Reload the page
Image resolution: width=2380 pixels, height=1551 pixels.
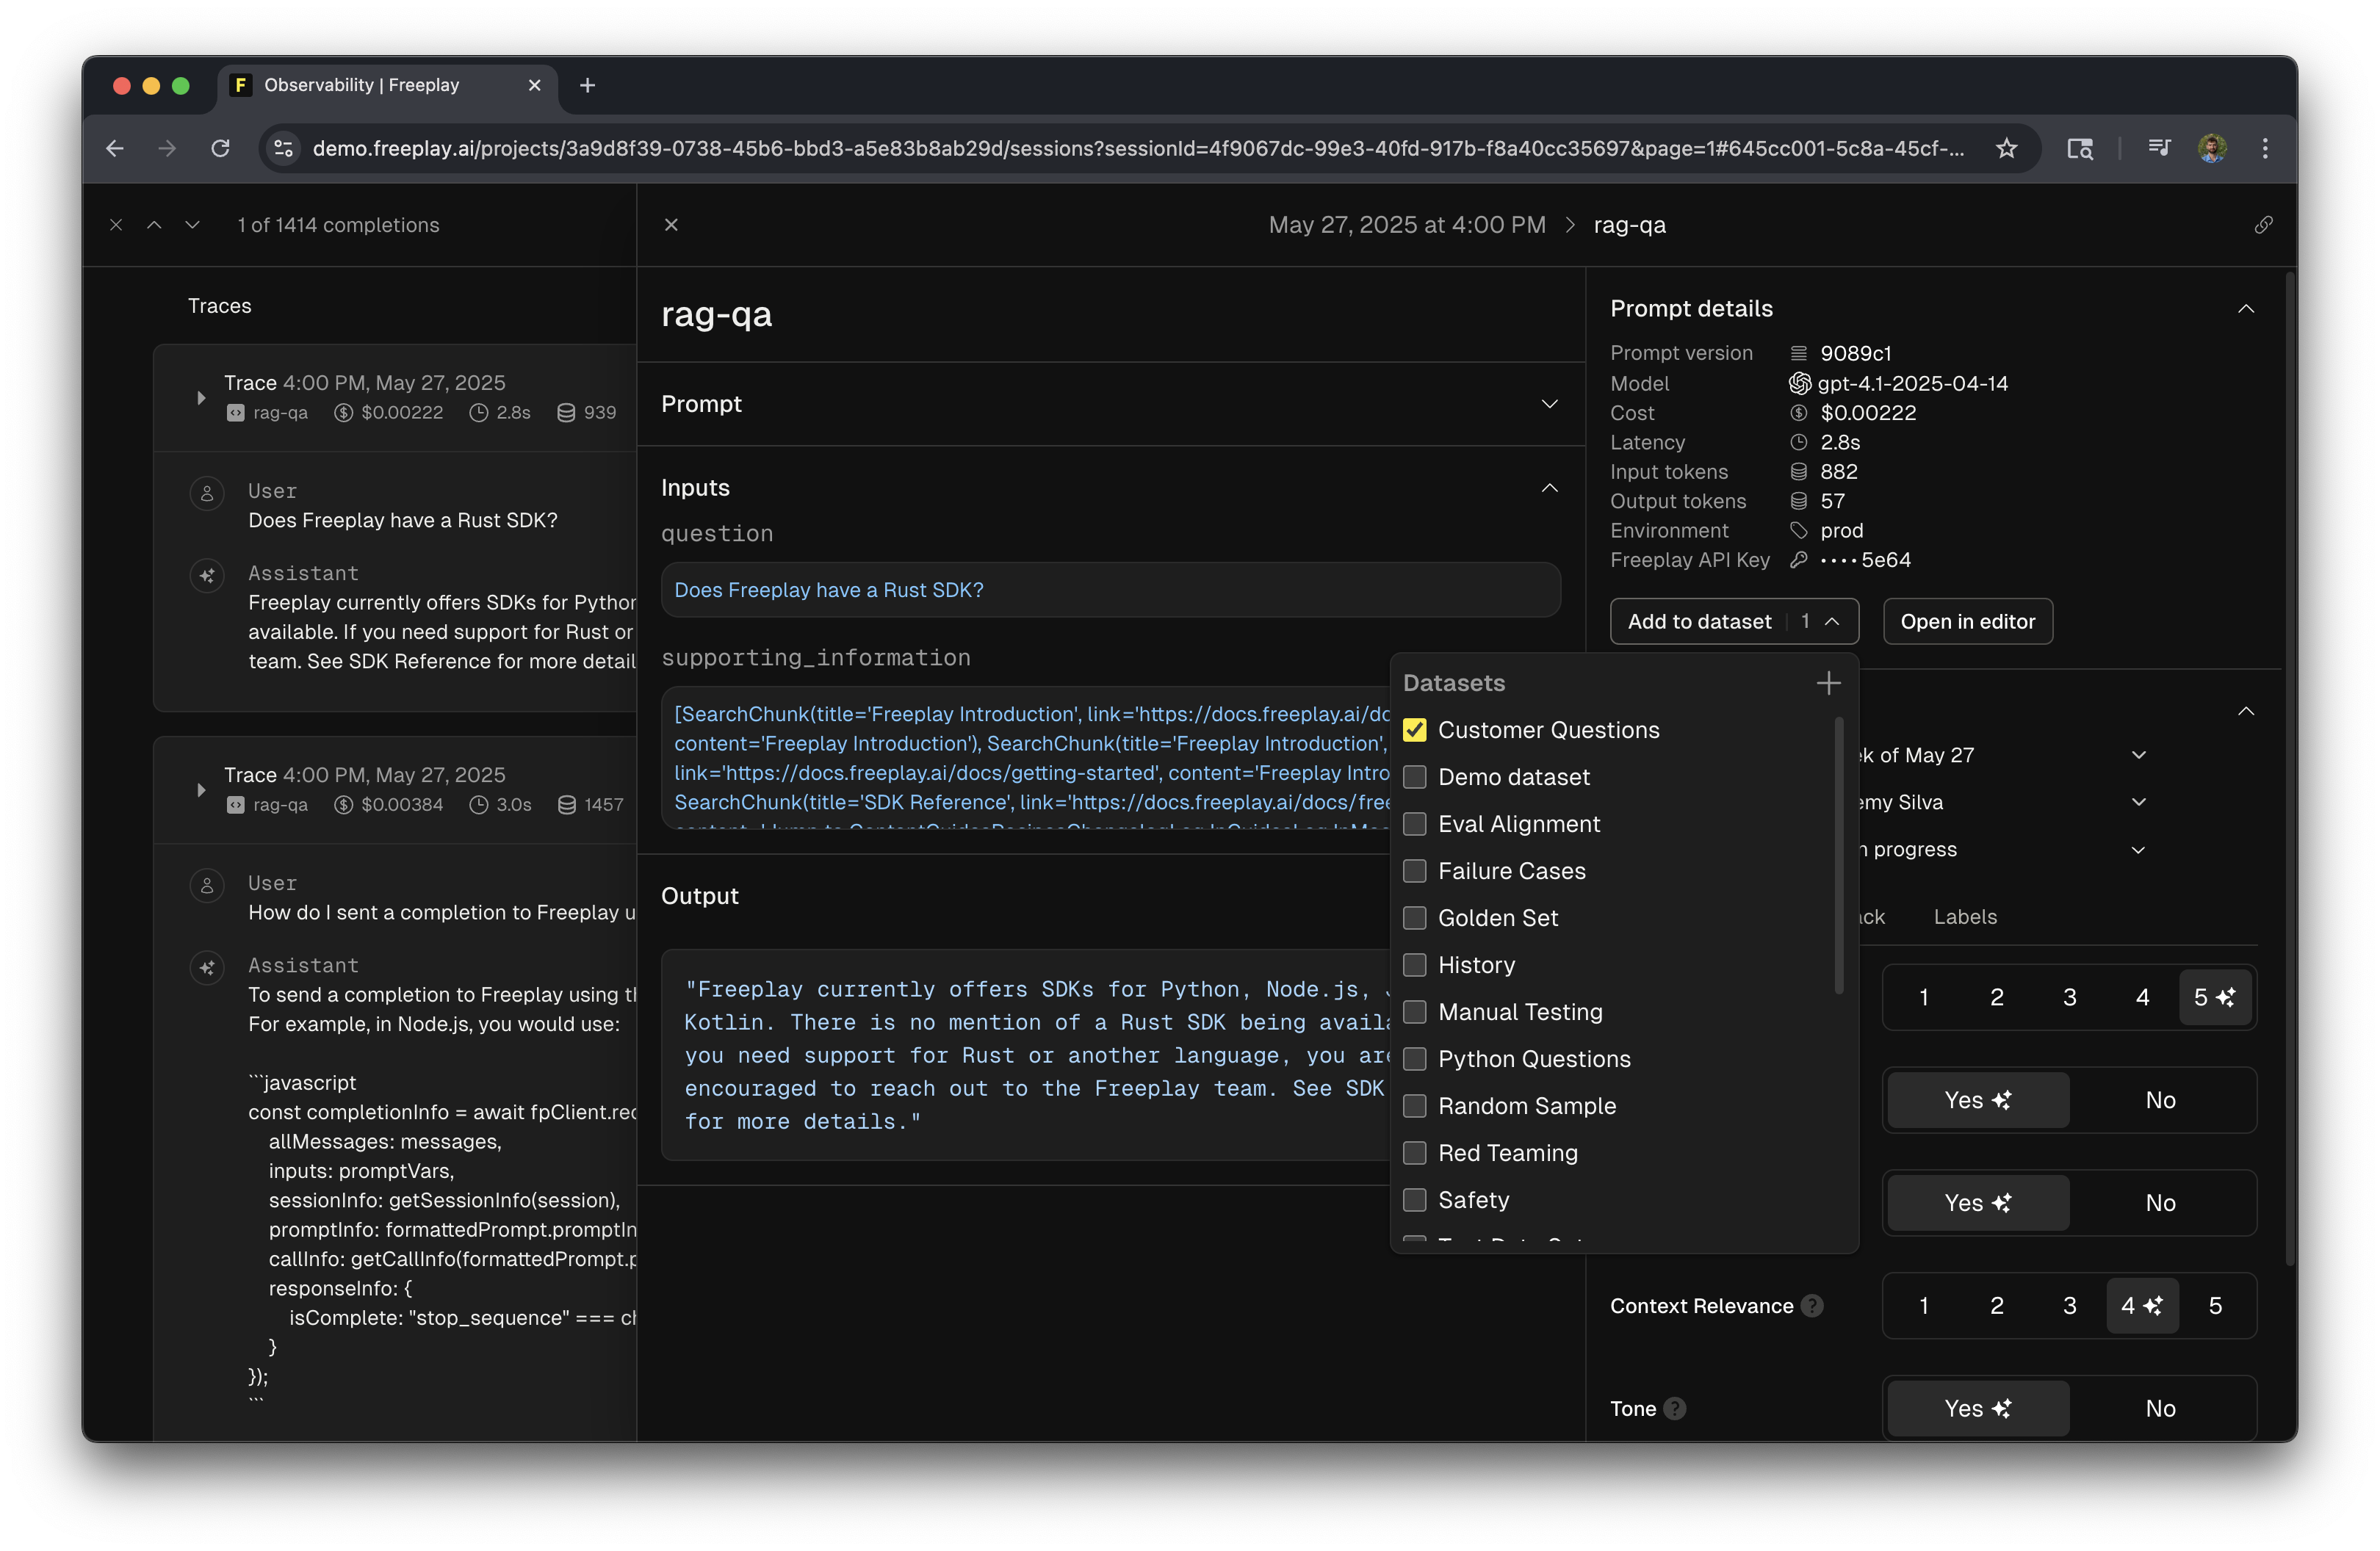(221, 148)
